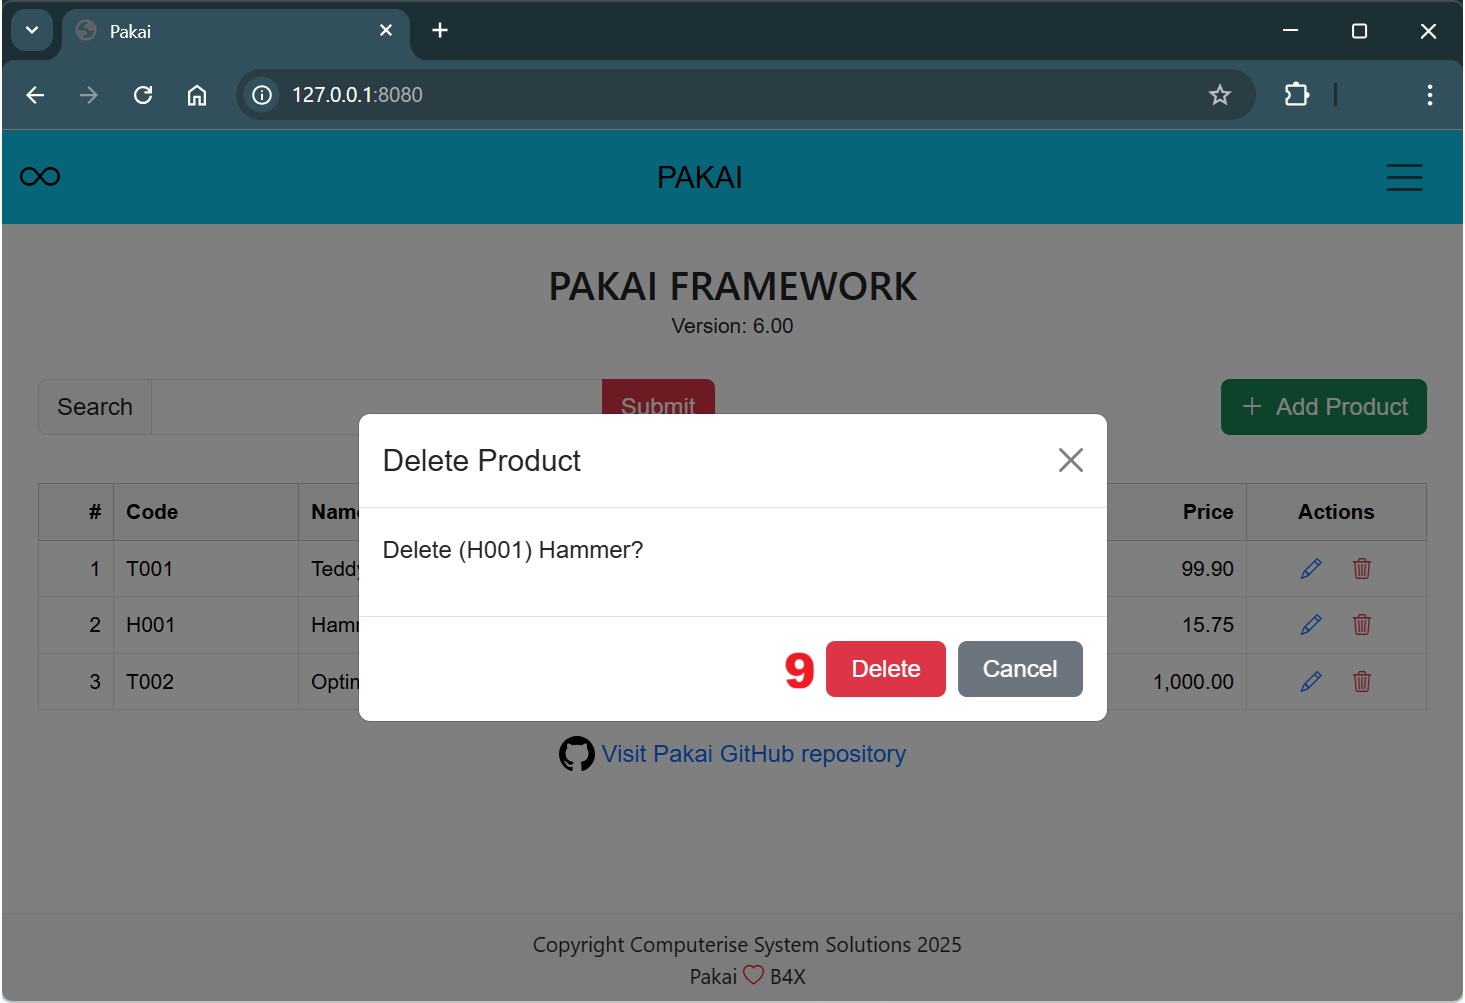Reload the page with the refresh icon
This screenshot has height=1003, width=1465.
pyautogui.click(x=143, y=95)
